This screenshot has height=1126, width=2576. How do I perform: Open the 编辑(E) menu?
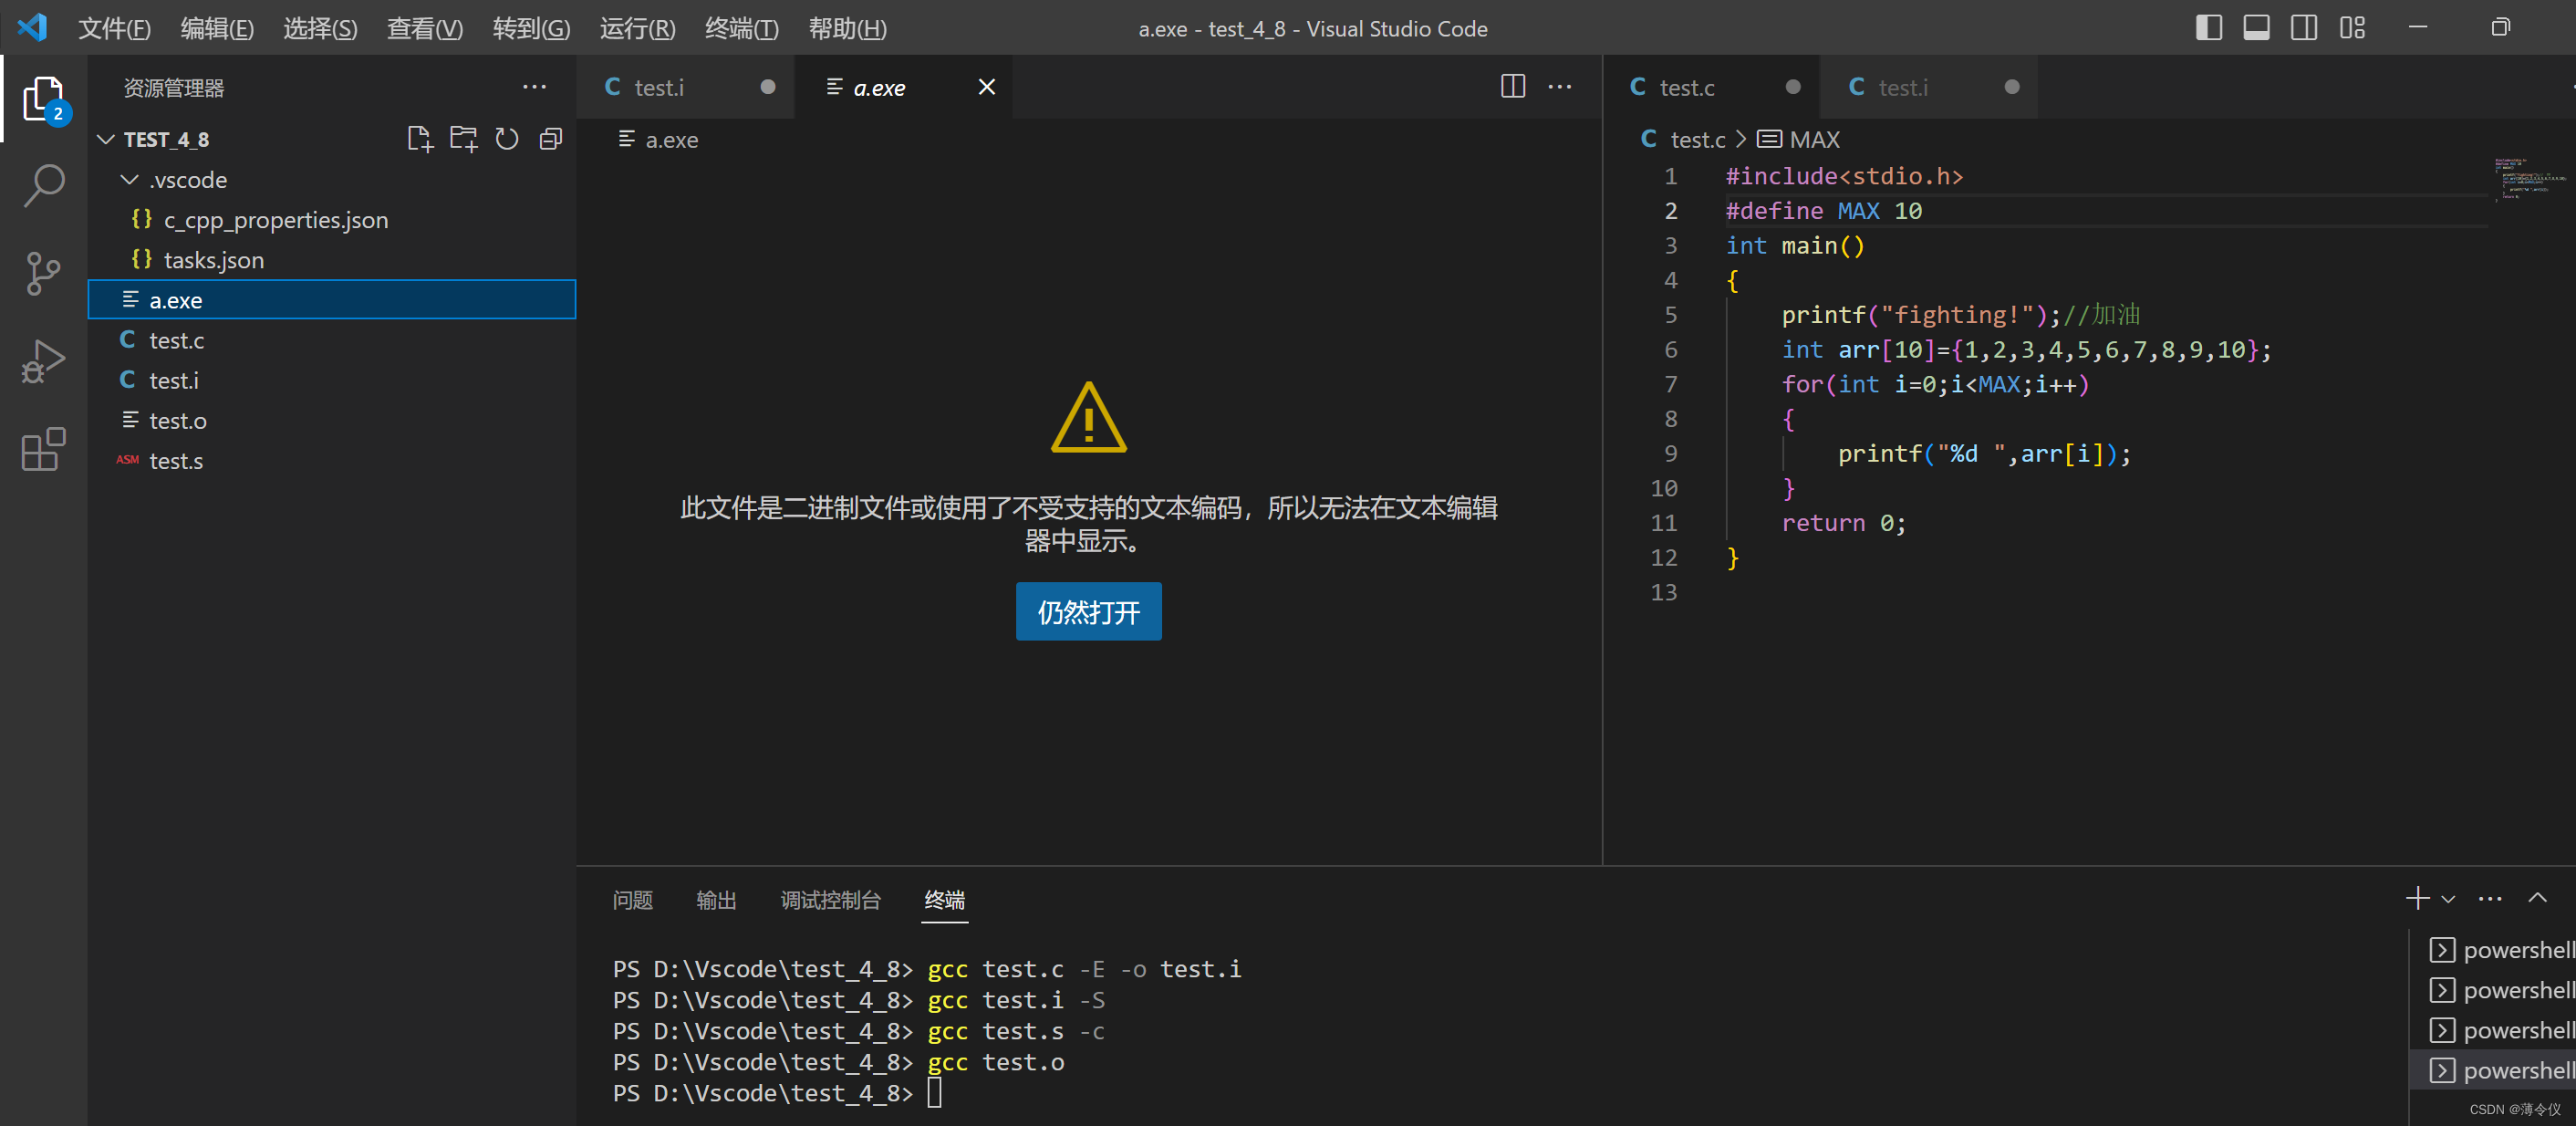click(x=217, y=28)
